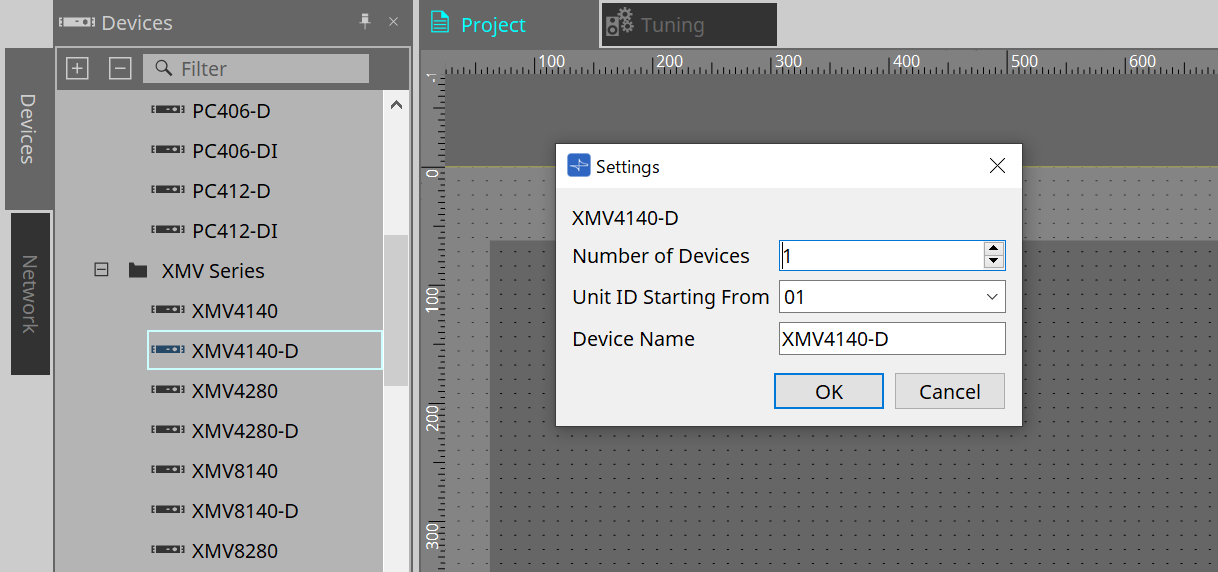This screenshot has height=572, width=1218.
Task: Click the PC412-D device icon
Action: coord(169,191)
